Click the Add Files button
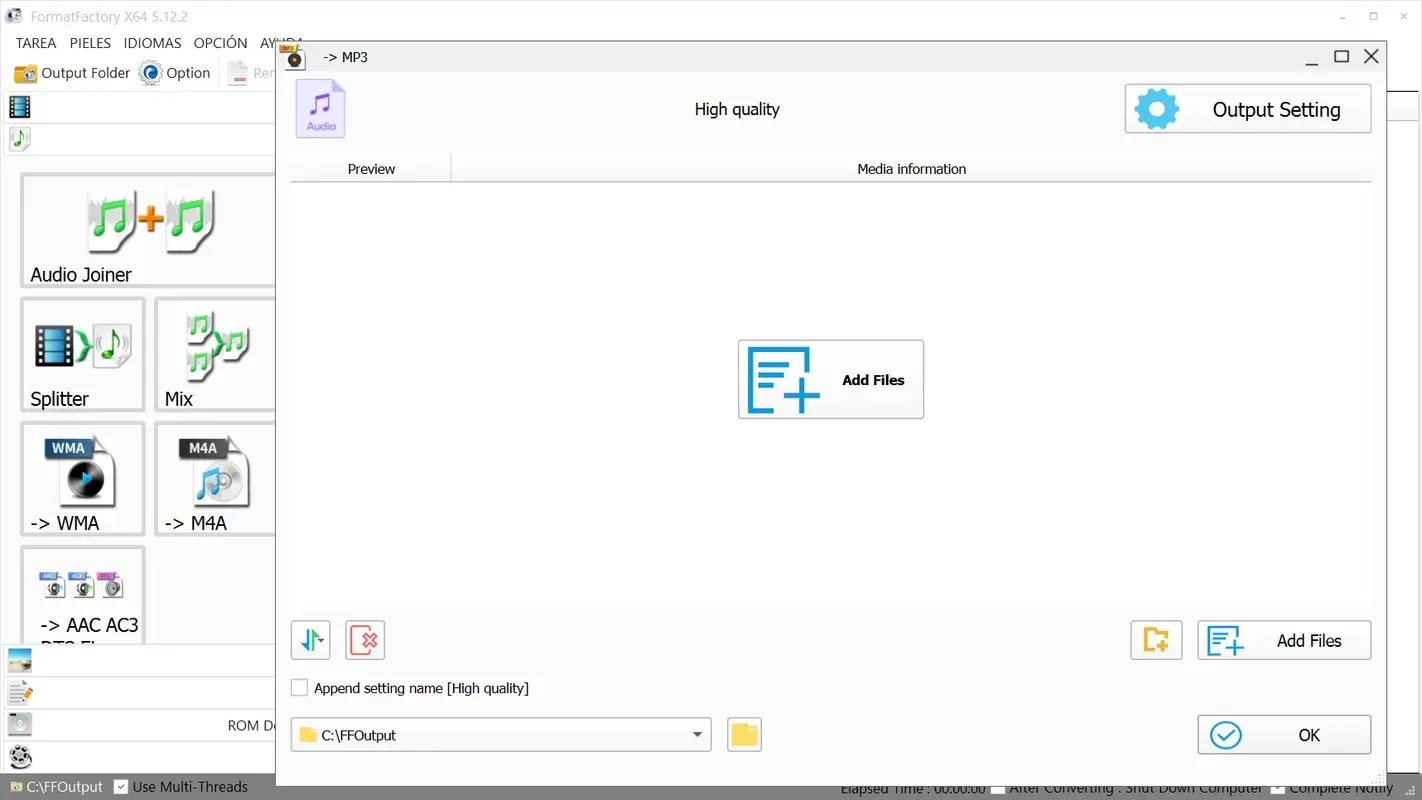The width and height of the screenshot is (1422, 800). (830, 379)
